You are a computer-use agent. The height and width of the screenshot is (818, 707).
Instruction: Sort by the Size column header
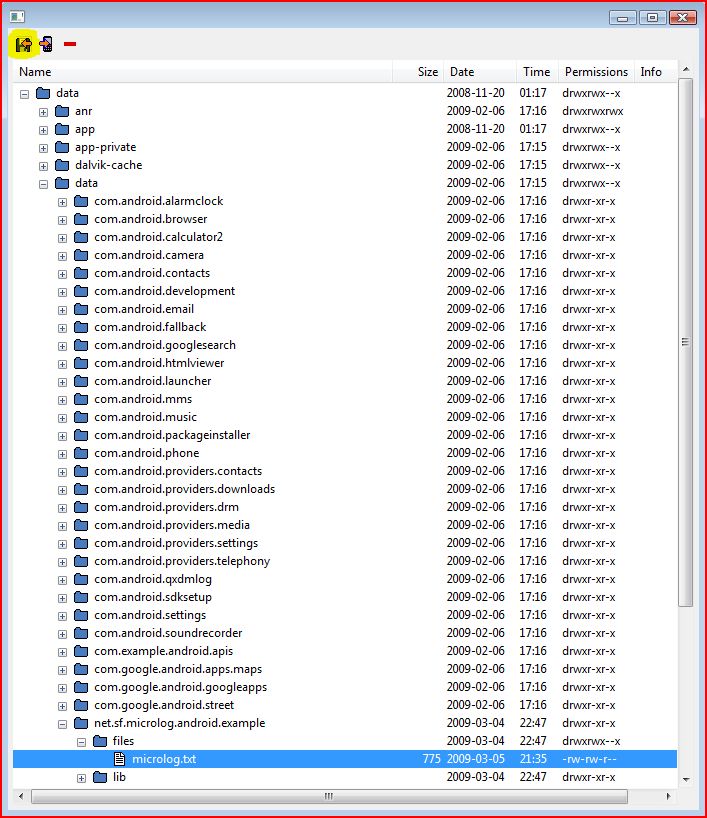(418, 71)
